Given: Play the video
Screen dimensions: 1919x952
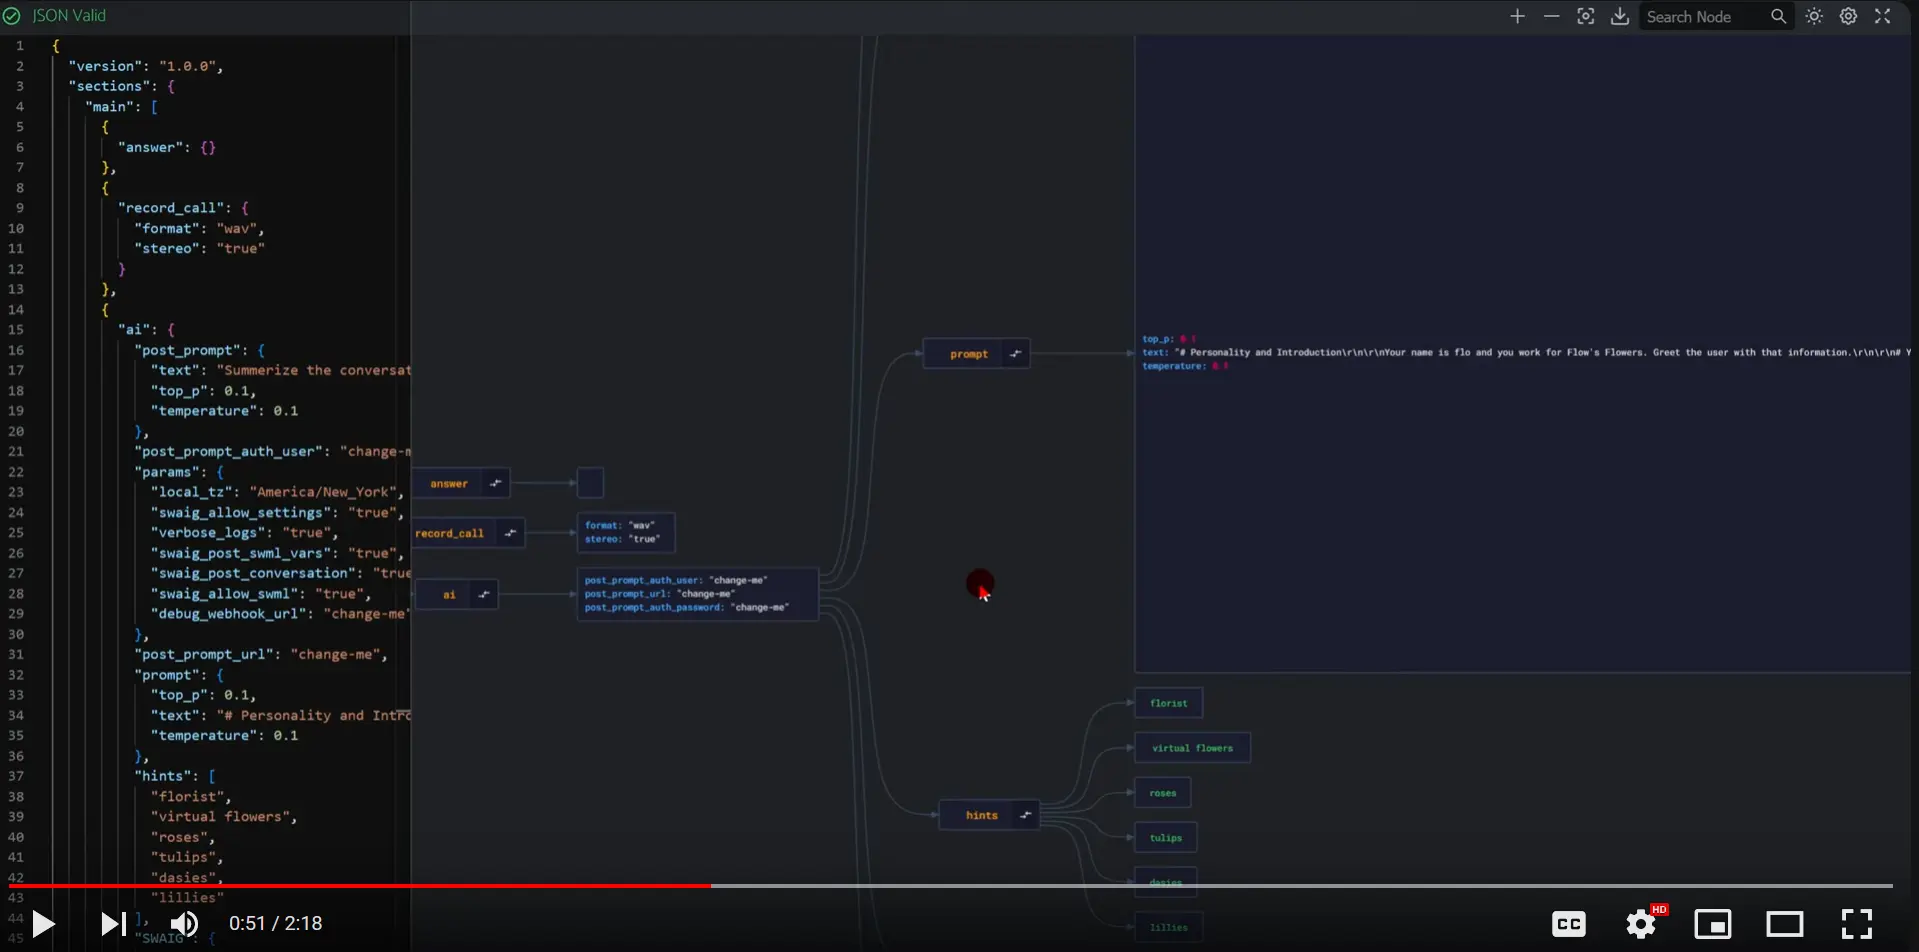Looking at the screenshot, I should [x=43, y=924].
